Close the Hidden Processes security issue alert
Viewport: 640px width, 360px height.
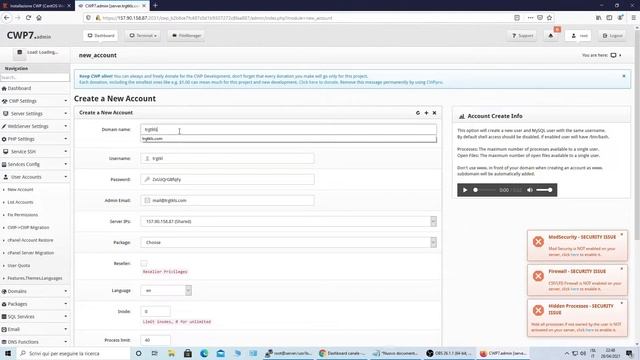pos(622,303)
